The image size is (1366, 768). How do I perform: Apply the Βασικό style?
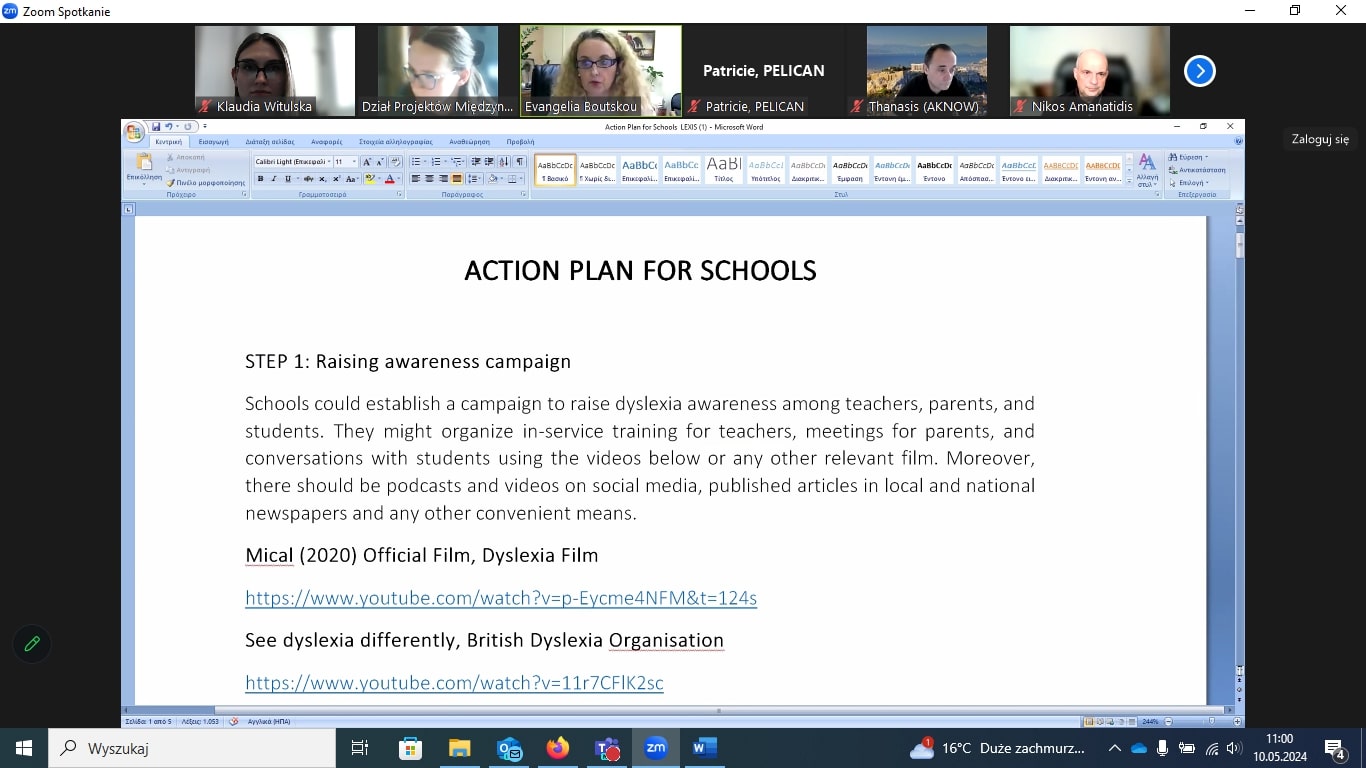click(555, 169)
